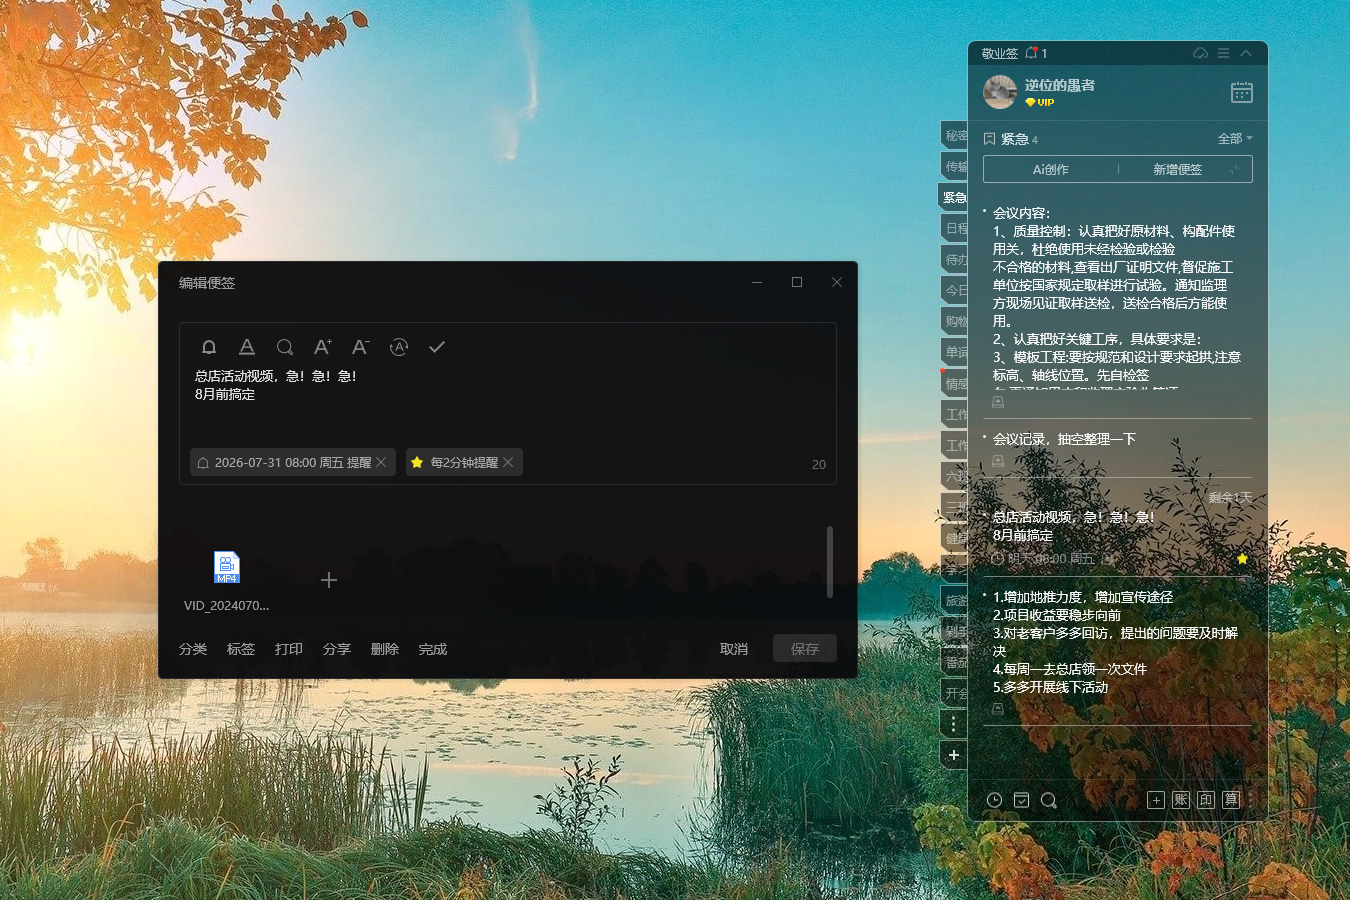This screenshot has height=900, width=1350.
Task: Click the underlined A text format icon
Action: [x=247, y=347]
